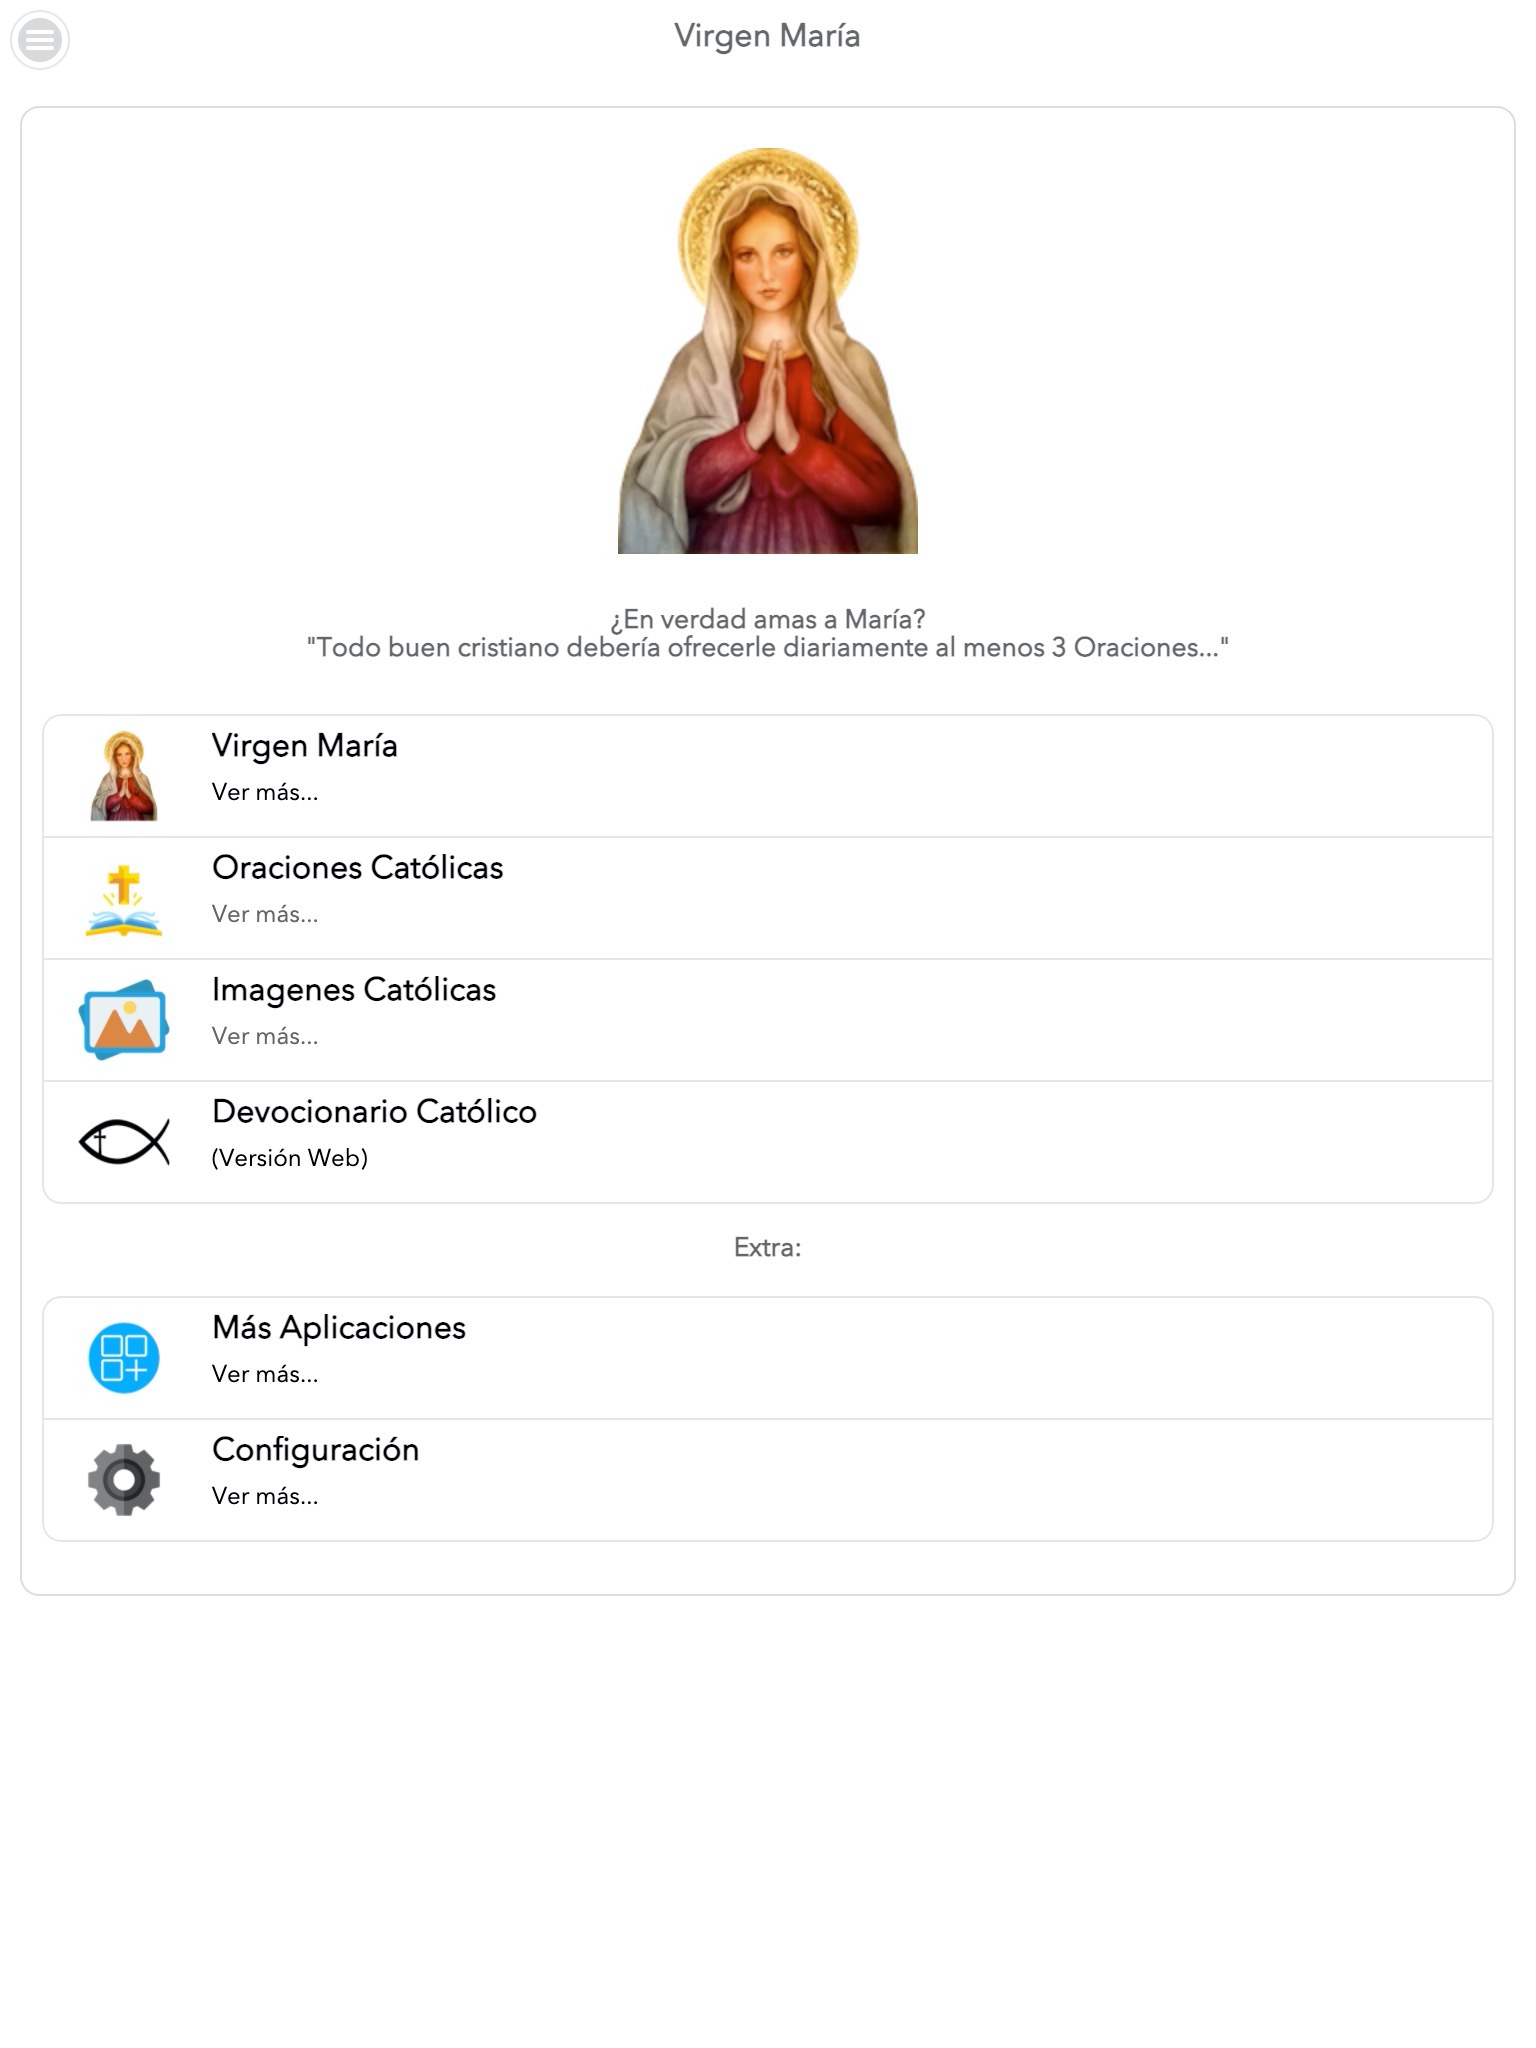Tap the Imagenes Católicas picture icon
The image size is (1536, 2048).
(x=124, y=1019)
